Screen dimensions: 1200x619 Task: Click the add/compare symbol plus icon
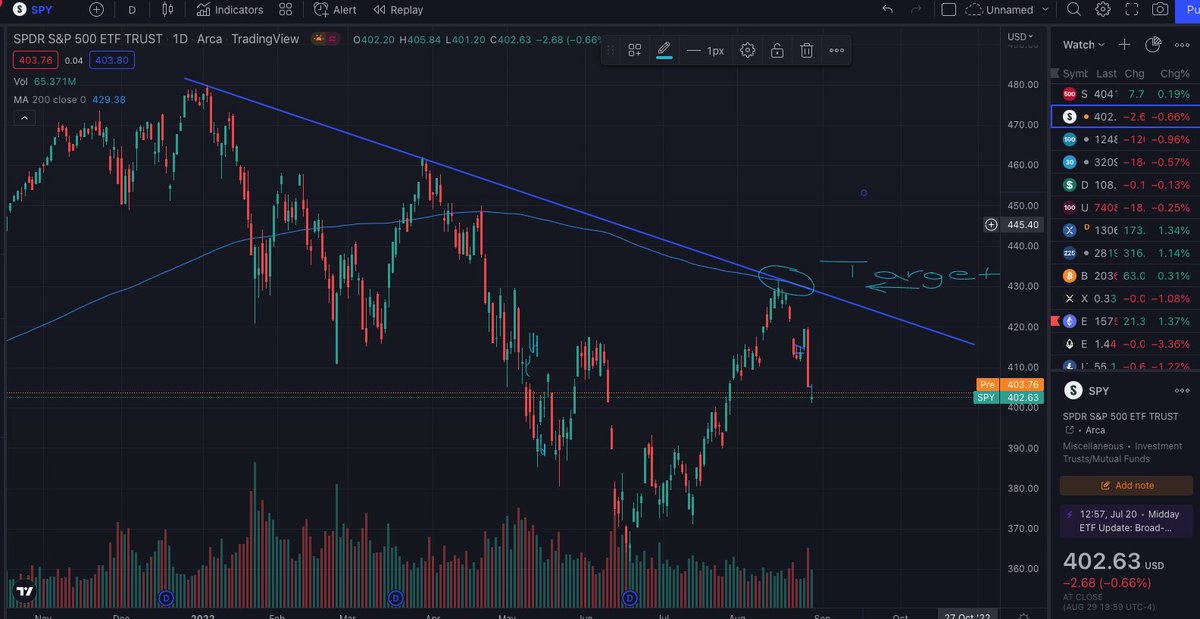[96, 9]
